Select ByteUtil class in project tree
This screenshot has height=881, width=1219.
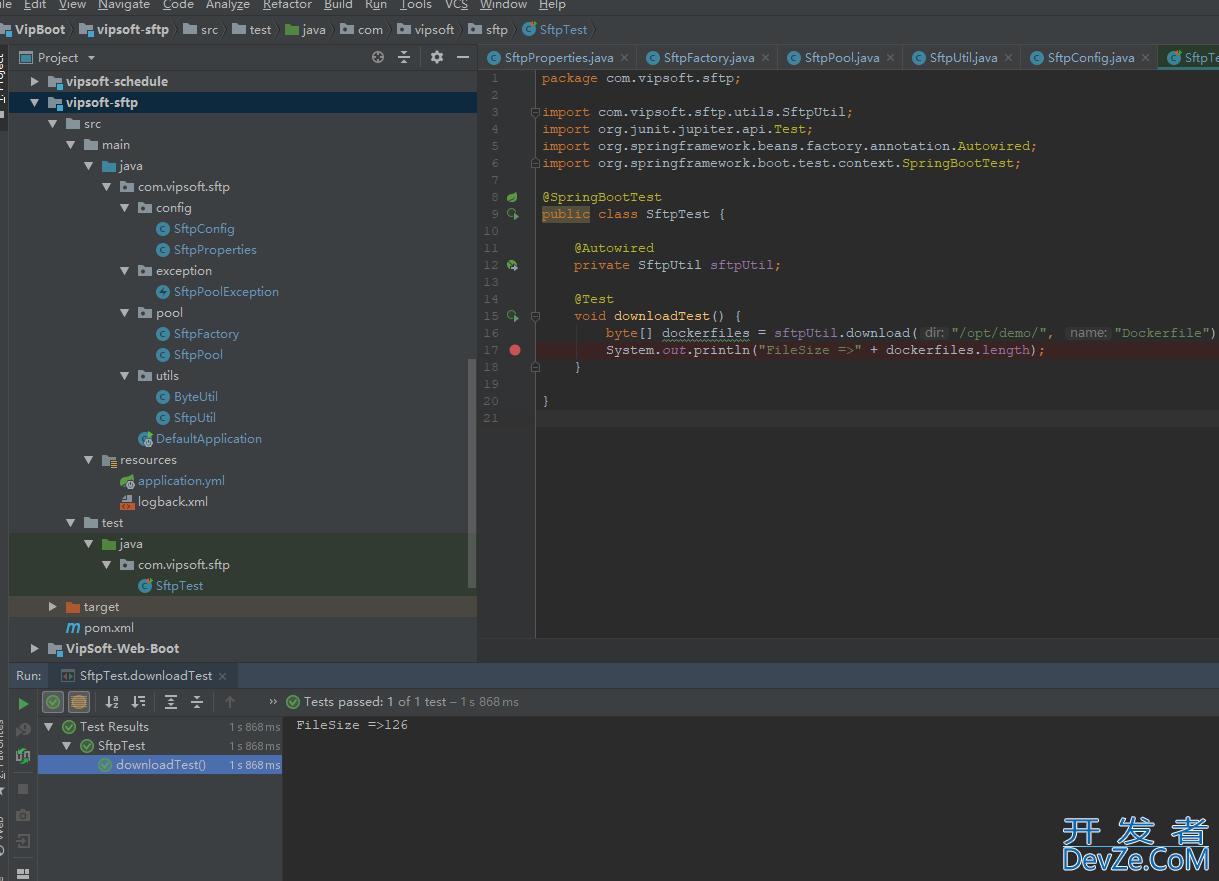tap(195, 397)
